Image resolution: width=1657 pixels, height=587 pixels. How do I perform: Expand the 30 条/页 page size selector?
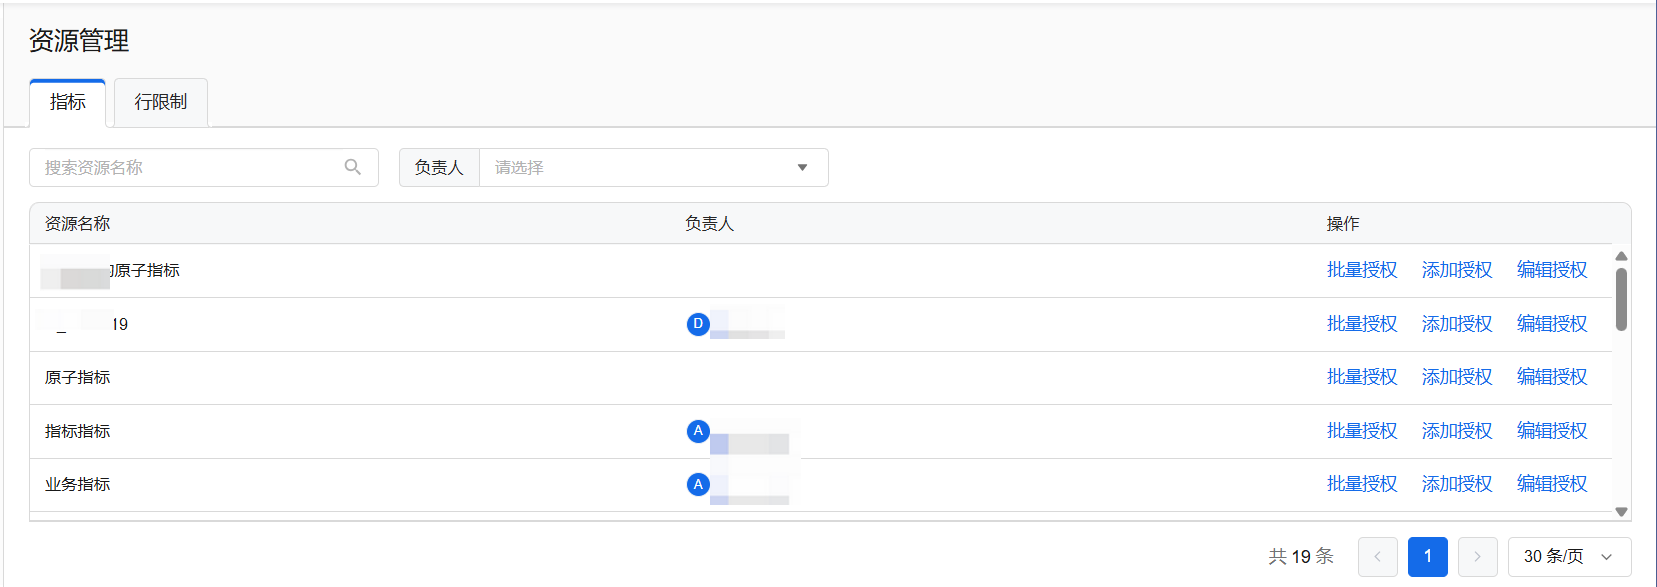[x=1568, y=557]
